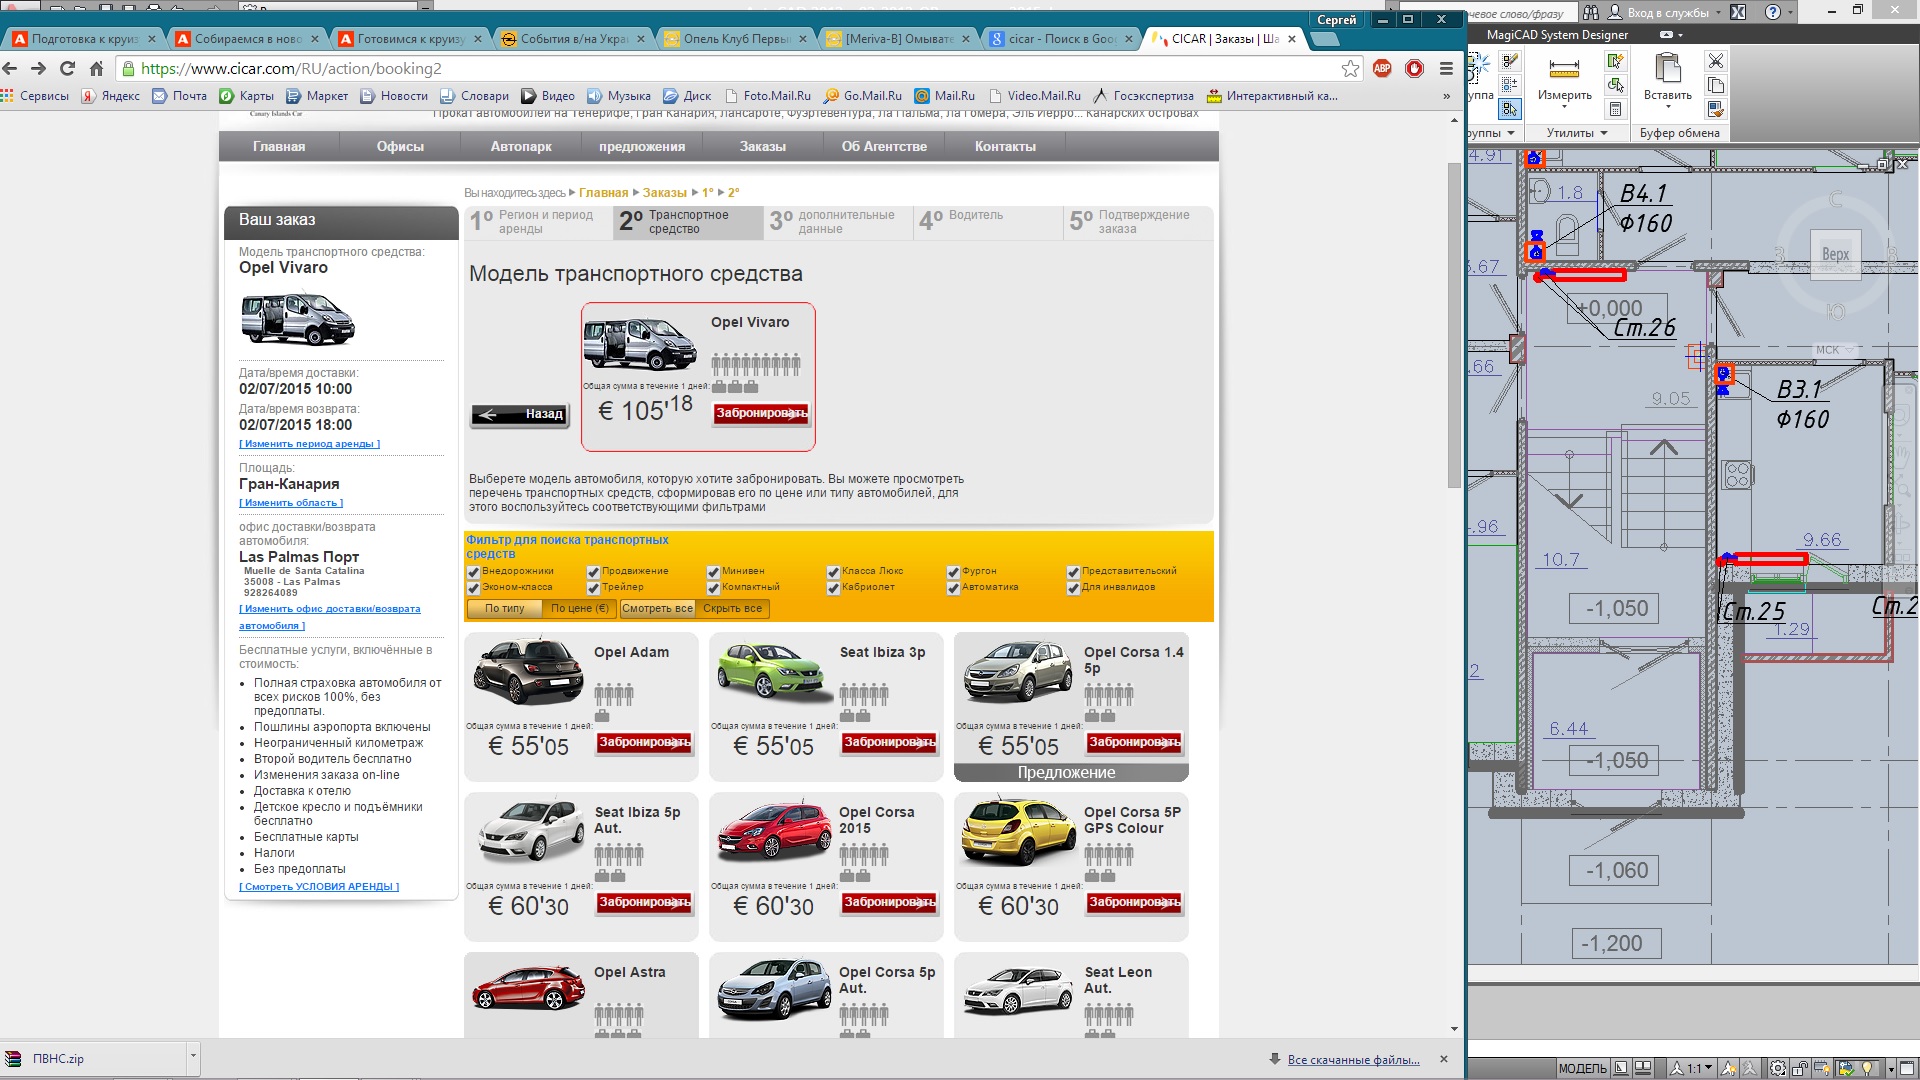This screenshot has width=1920, height=1080.
Task: Click the binoculars search icon in AutoCAD
Action: click(x=1591, y=12)
